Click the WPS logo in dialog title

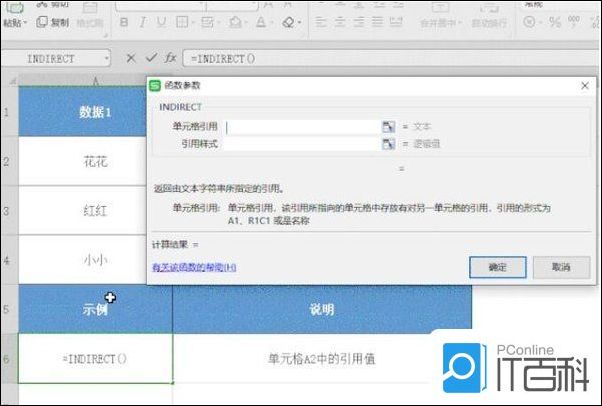(x=155, y=85)
